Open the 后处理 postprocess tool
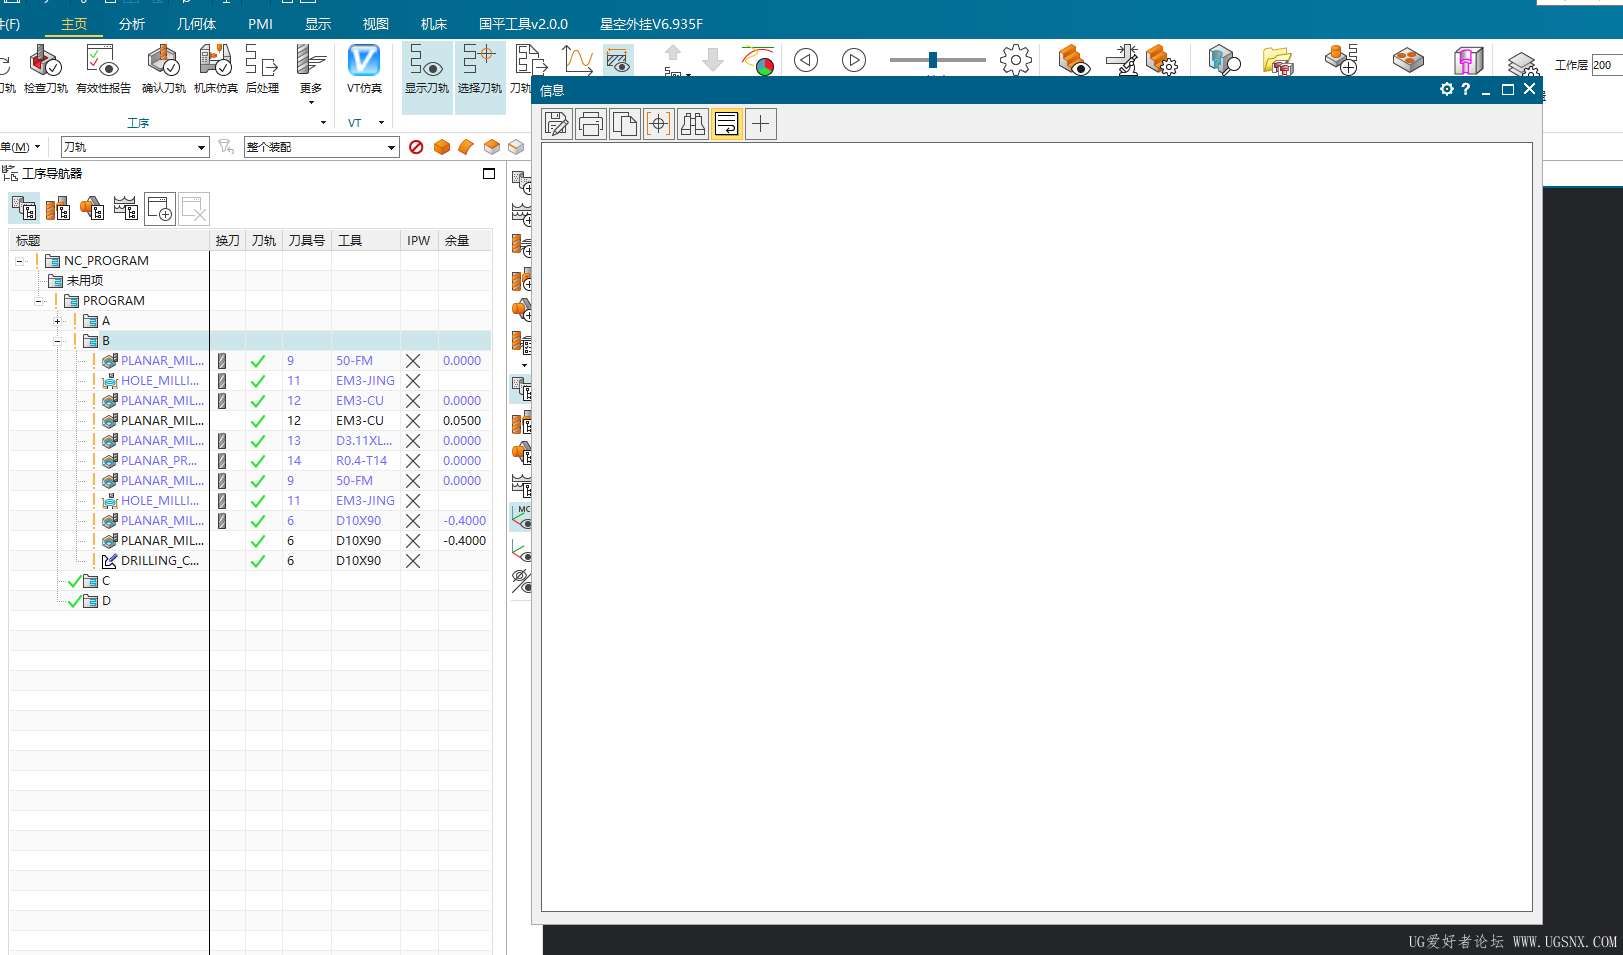1623x955 pixels. tap(262, 69)
